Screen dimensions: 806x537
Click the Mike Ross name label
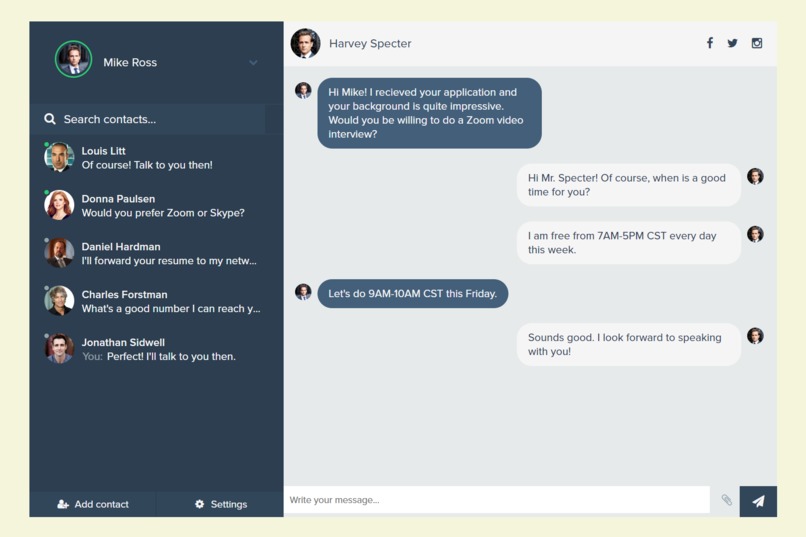click(130, 63)
